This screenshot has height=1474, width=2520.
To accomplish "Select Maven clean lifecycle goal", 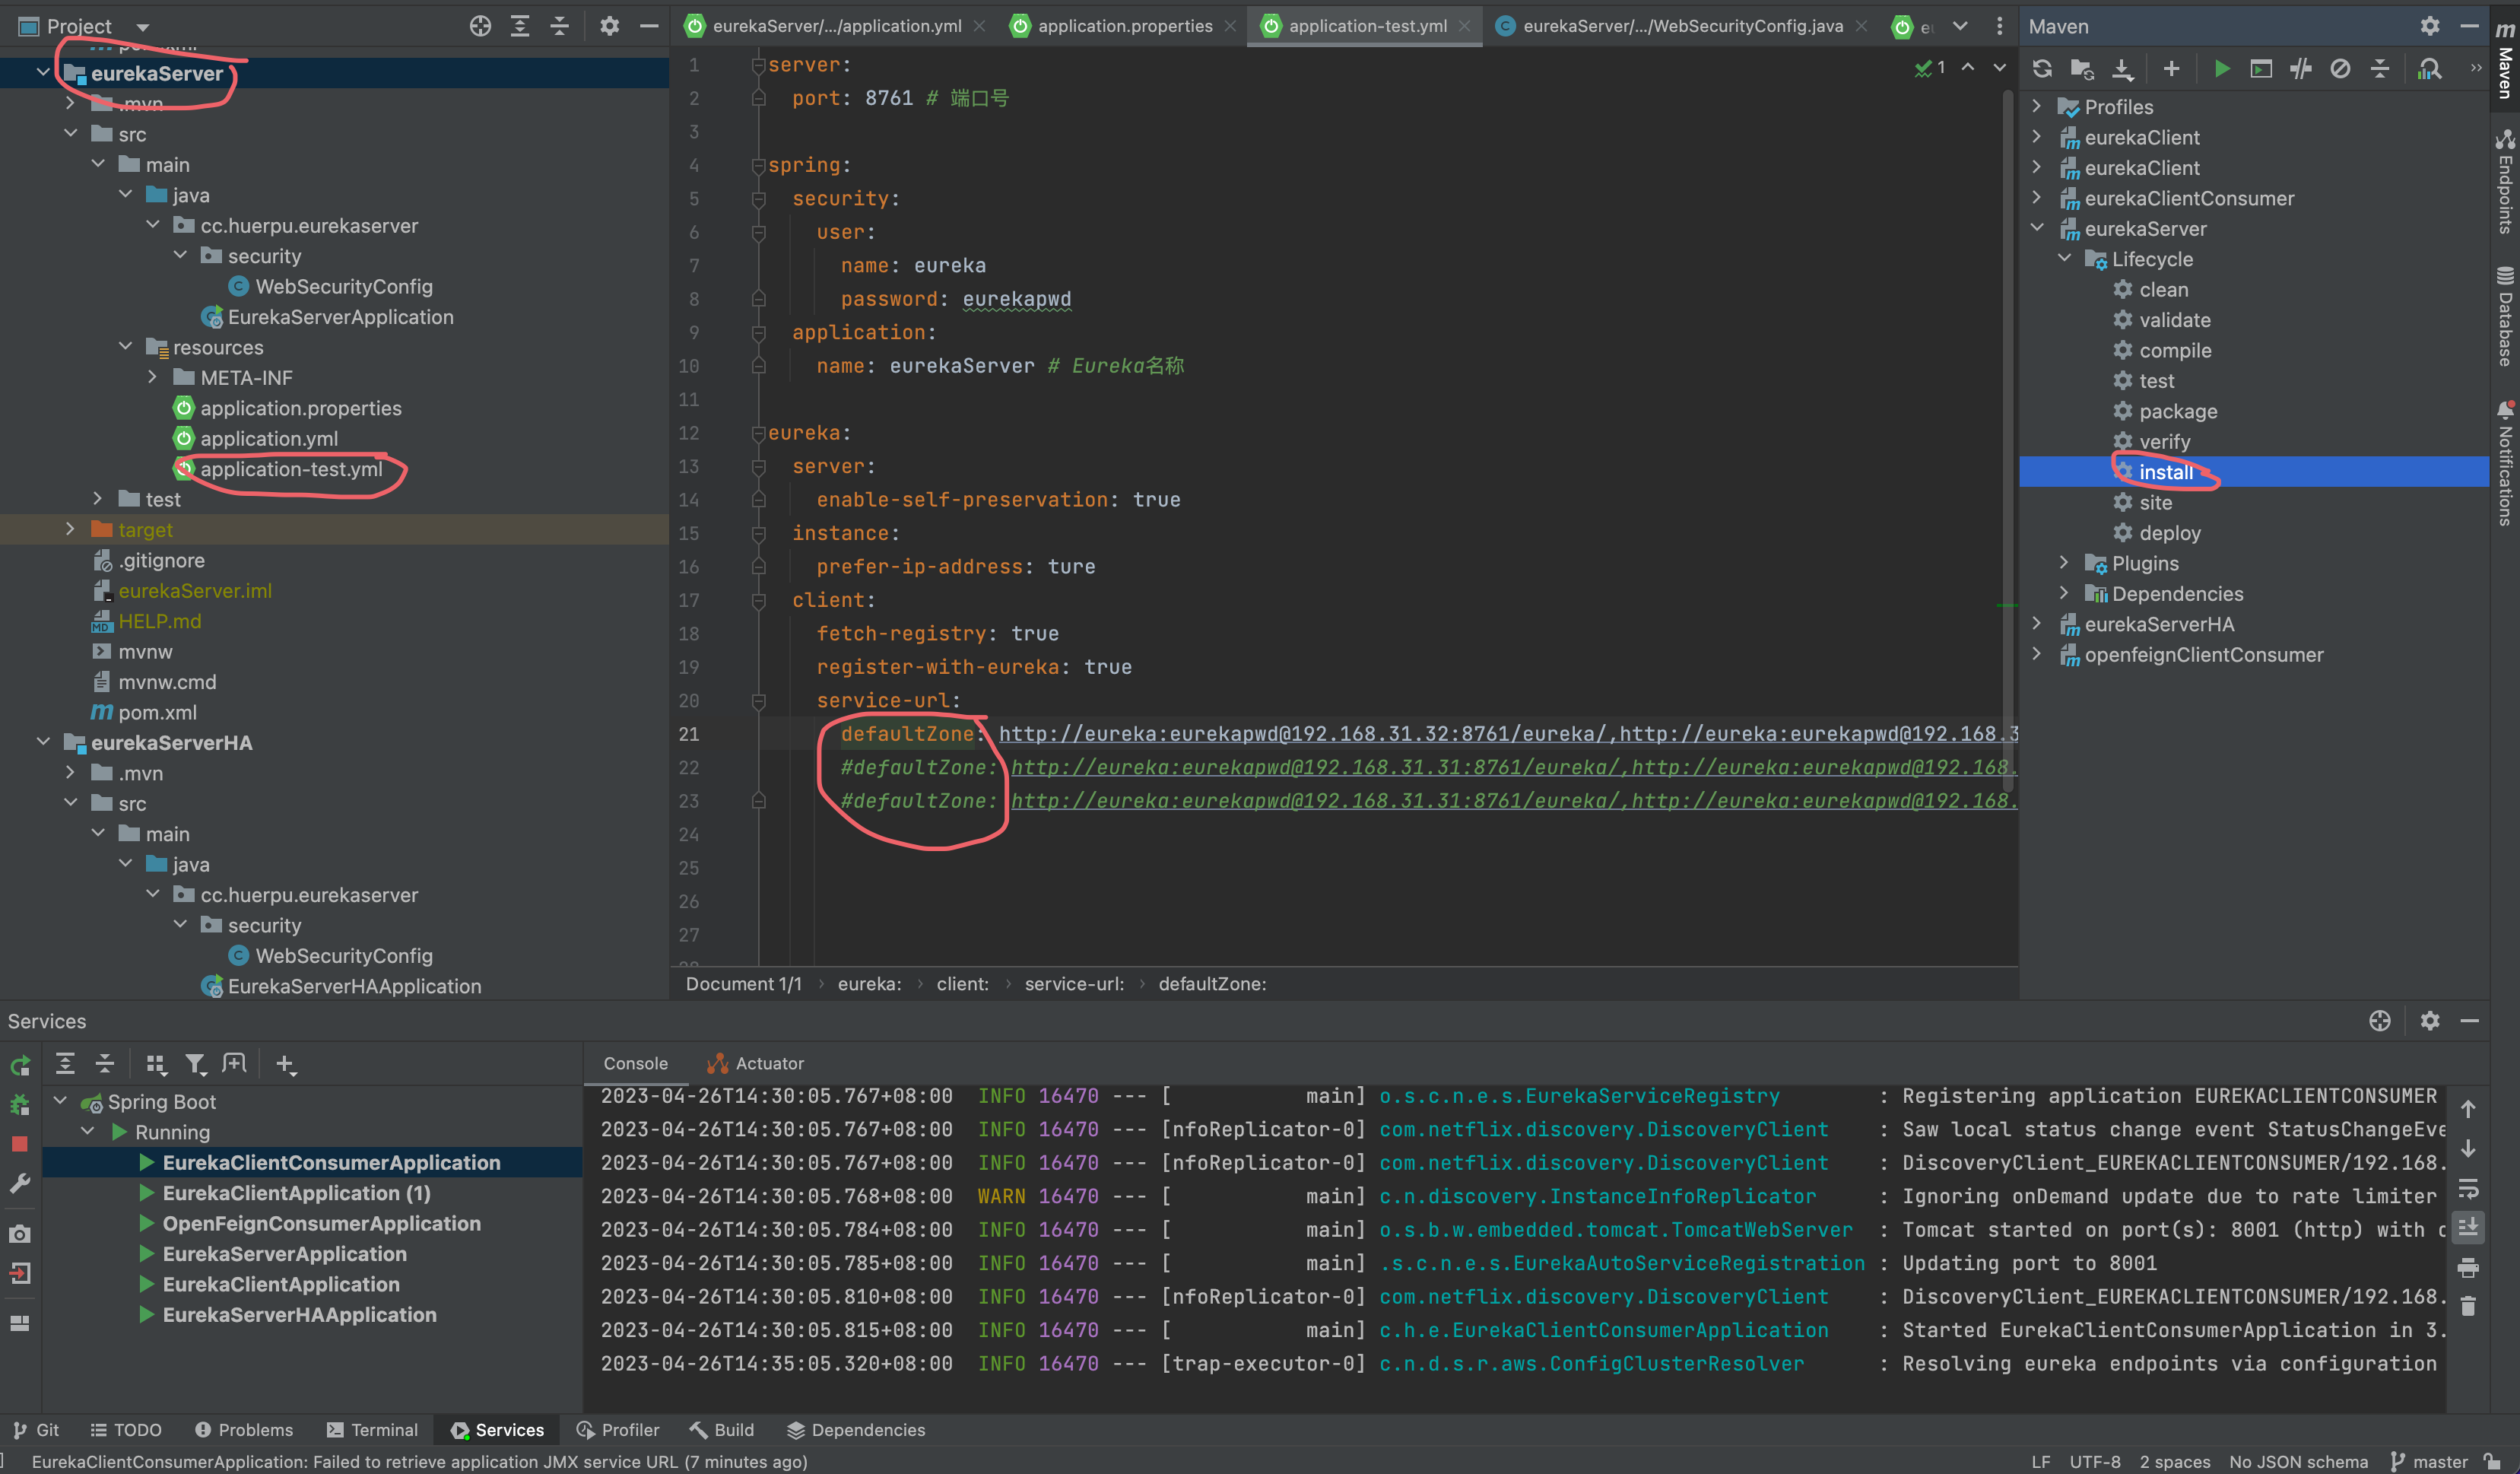I will pyautogui.click(x=2164, y=289).
